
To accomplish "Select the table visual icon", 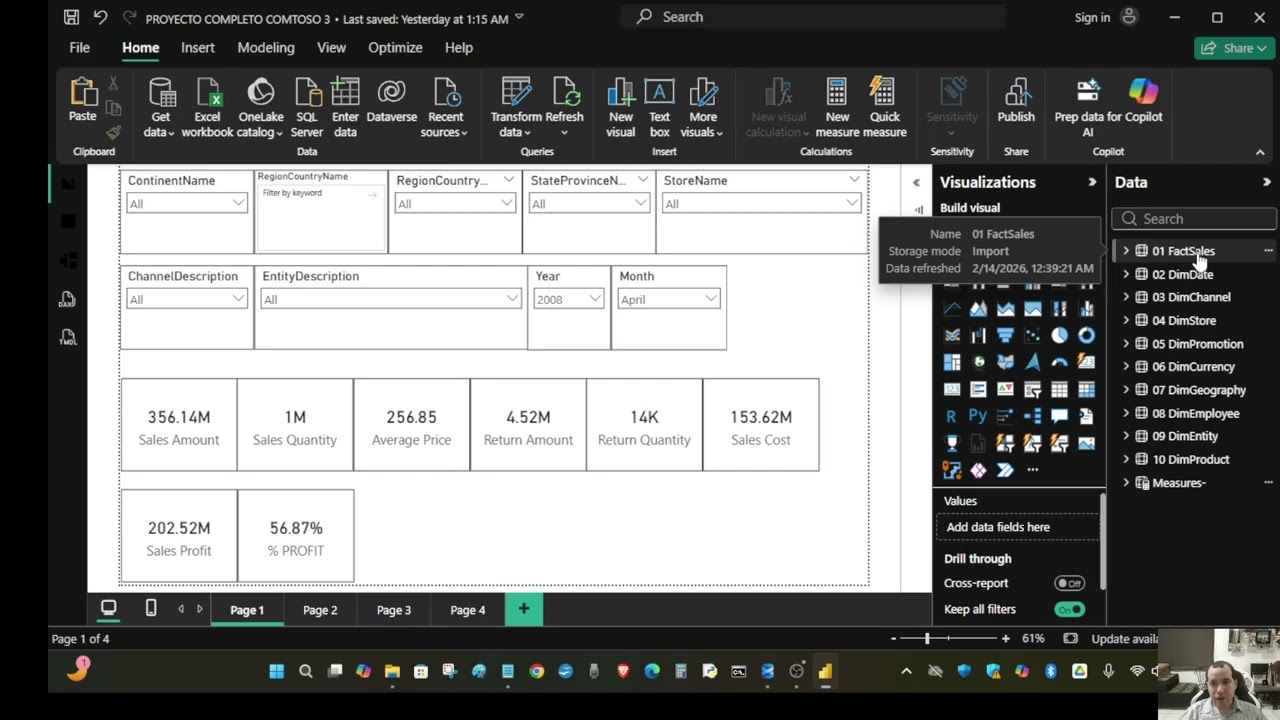I will [1059, 389].
